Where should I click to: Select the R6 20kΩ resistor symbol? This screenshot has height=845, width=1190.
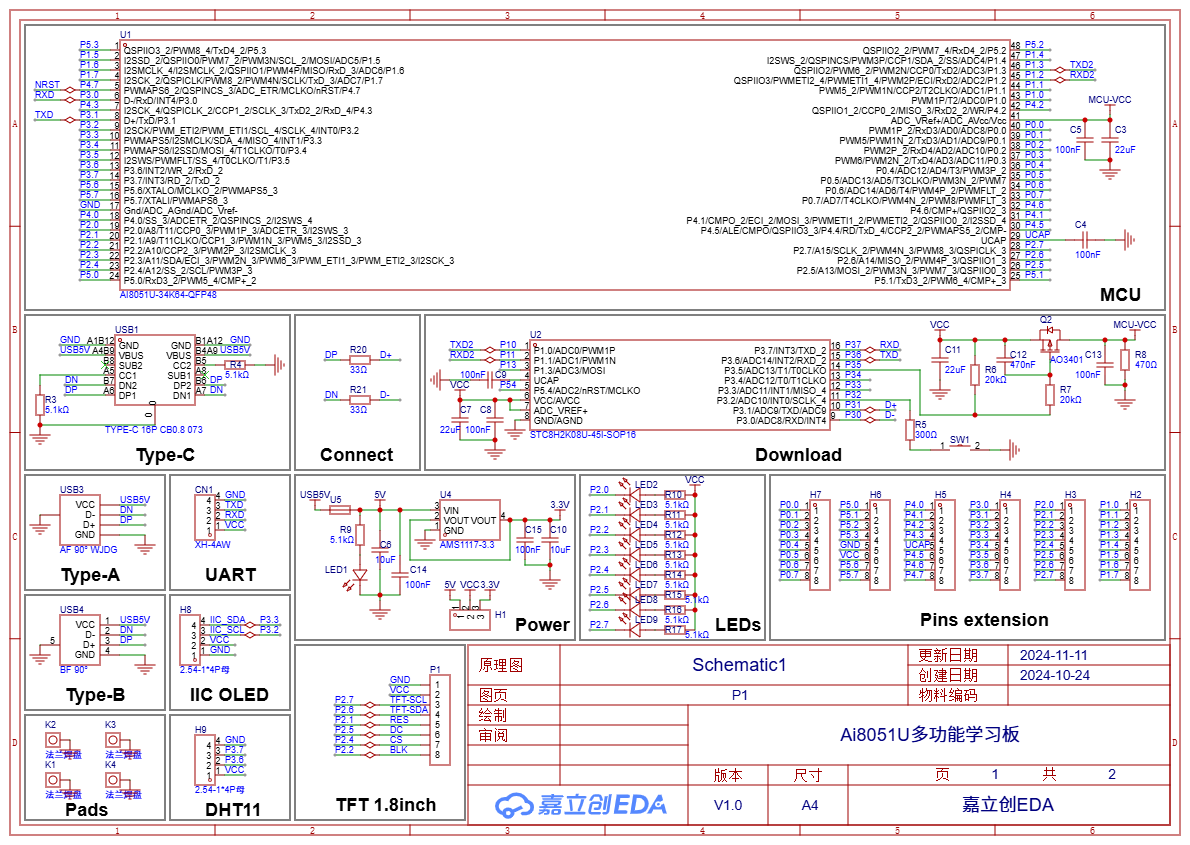point(976,374)
